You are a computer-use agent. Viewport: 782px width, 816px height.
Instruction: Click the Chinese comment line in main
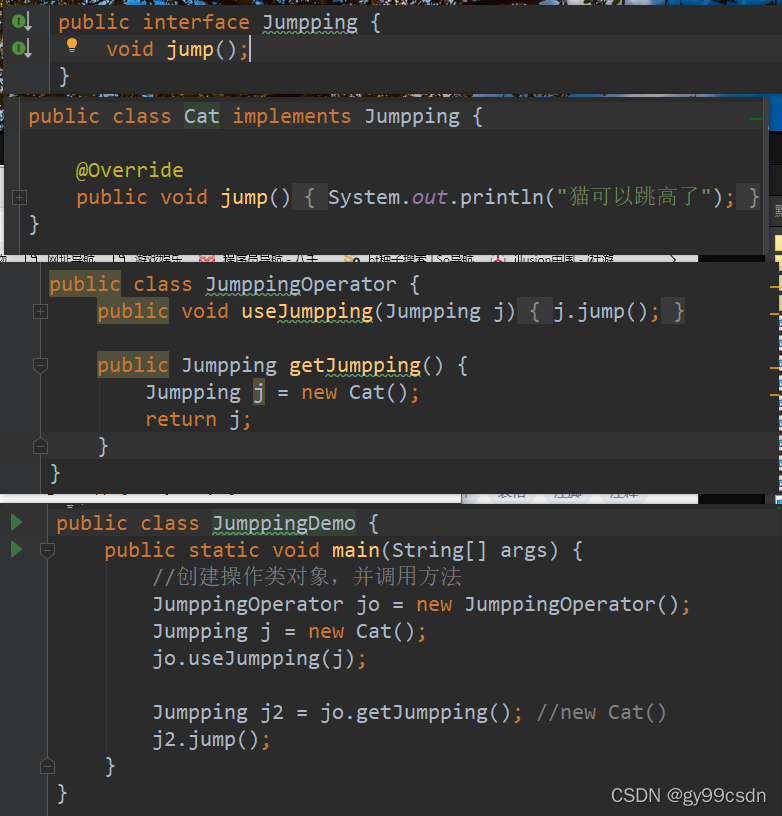(307, 577)
